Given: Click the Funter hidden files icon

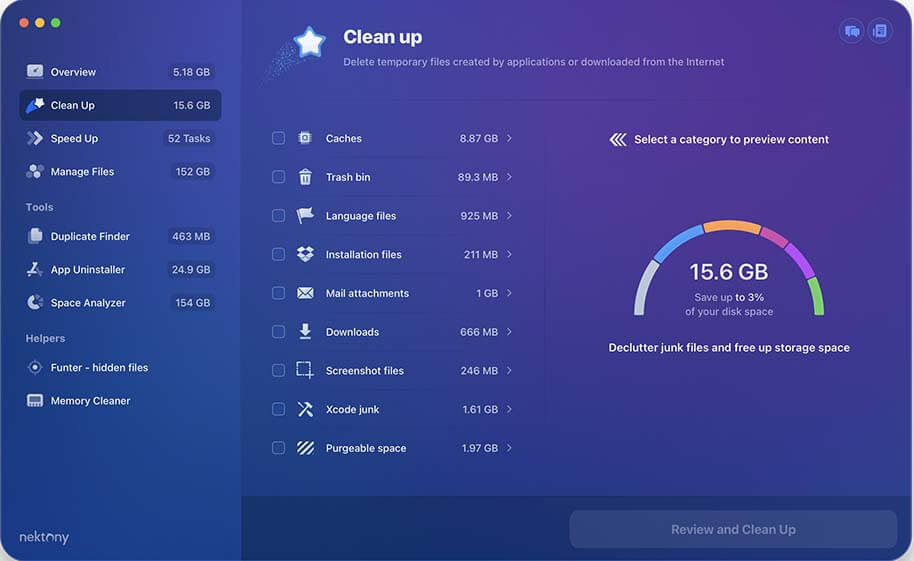Looking at the screenshot, I should [35, 367].
